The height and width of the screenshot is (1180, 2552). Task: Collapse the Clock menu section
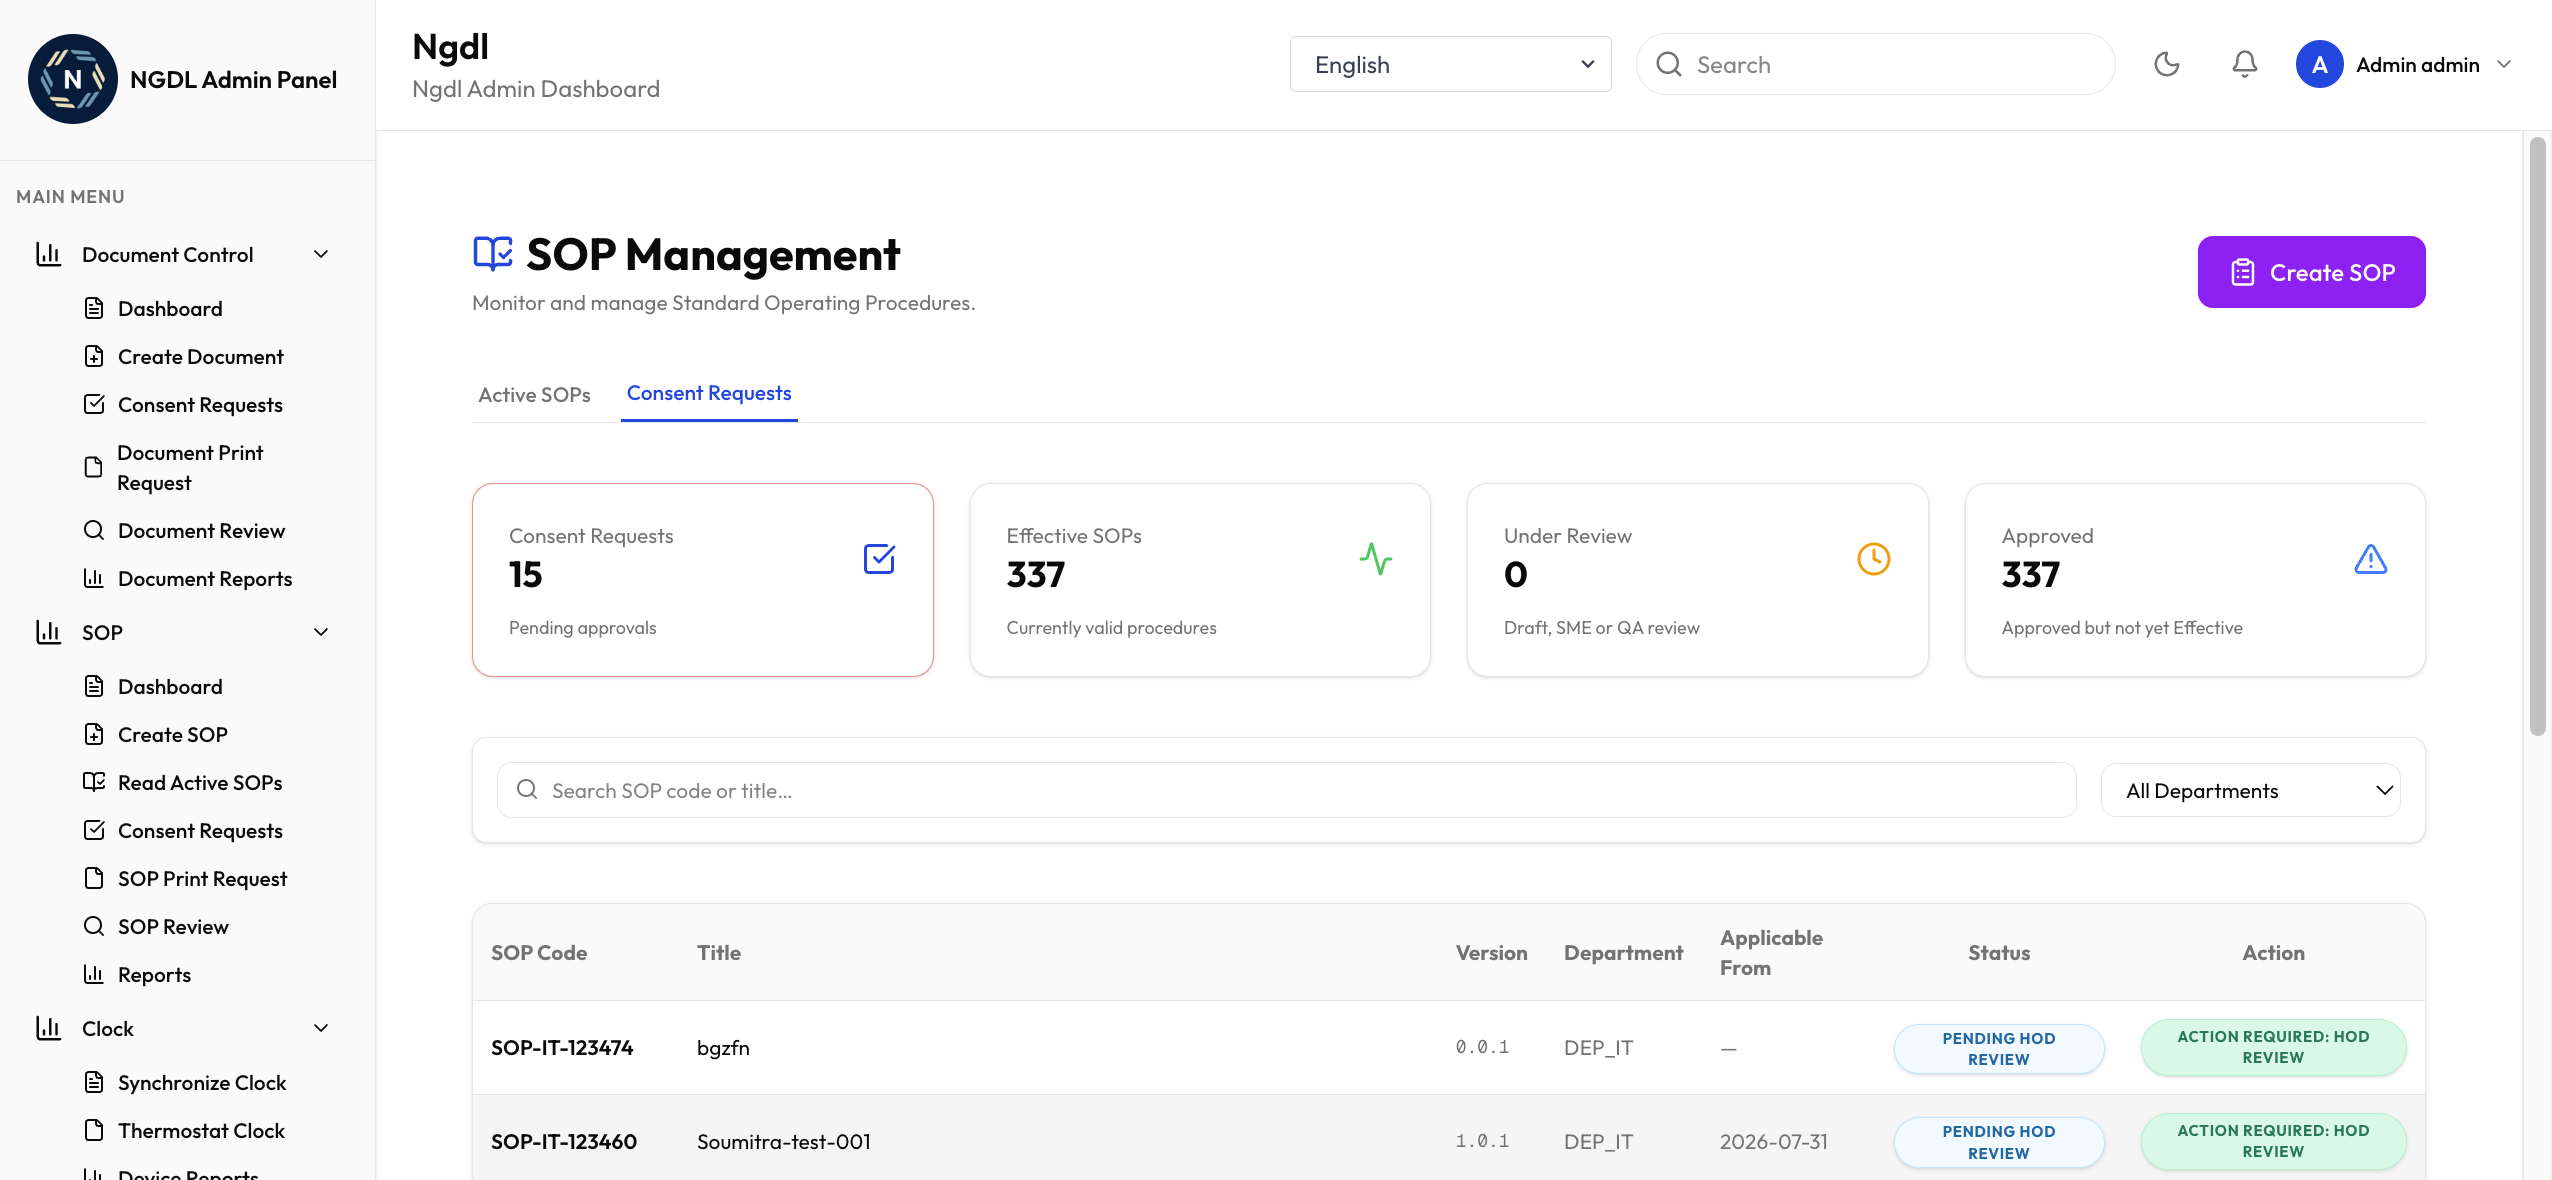(321, 1028)
